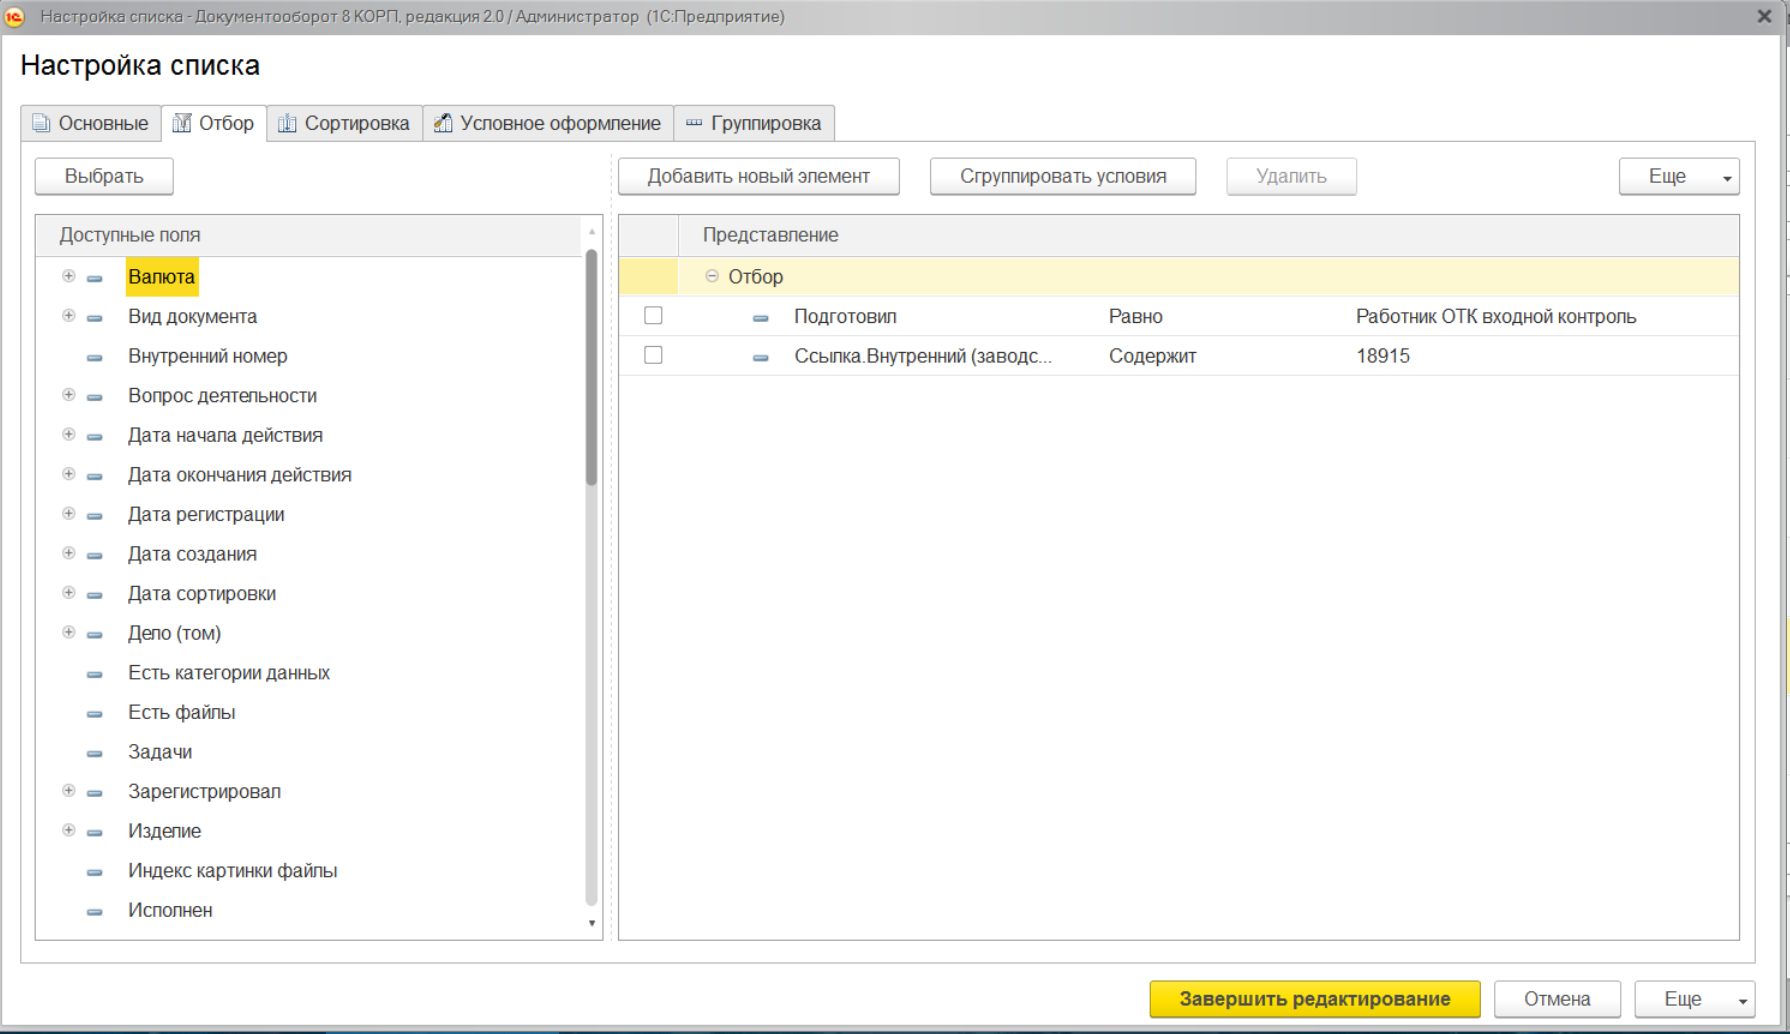Toggle the Ссылка.Внутренний filter checkbox
The image size is (1790, 1034).
[653, 355]
